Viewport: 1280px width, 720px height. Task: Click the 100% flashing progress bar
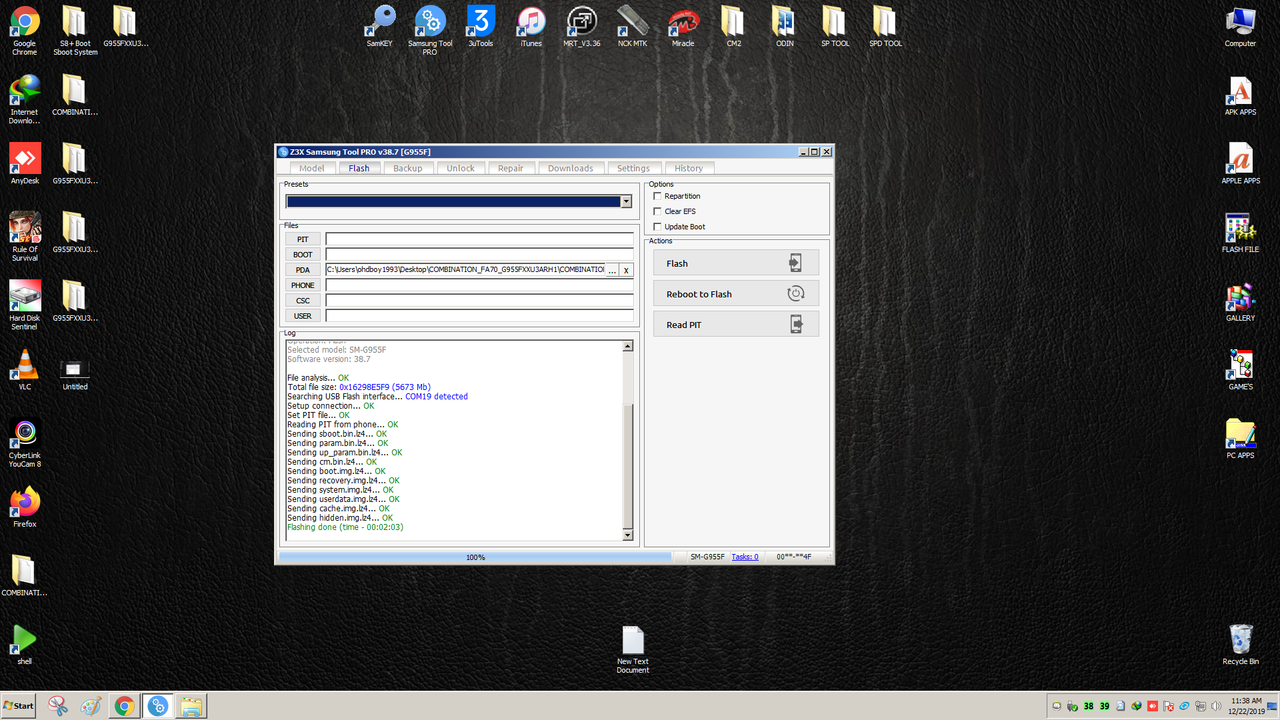[475, 557]
